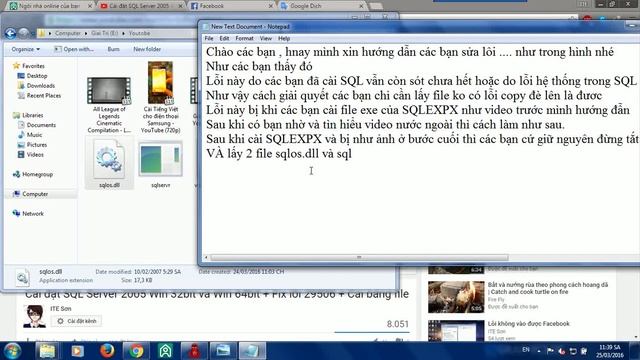
Task: Select Network in navigation pane
Action: point(28,213)
